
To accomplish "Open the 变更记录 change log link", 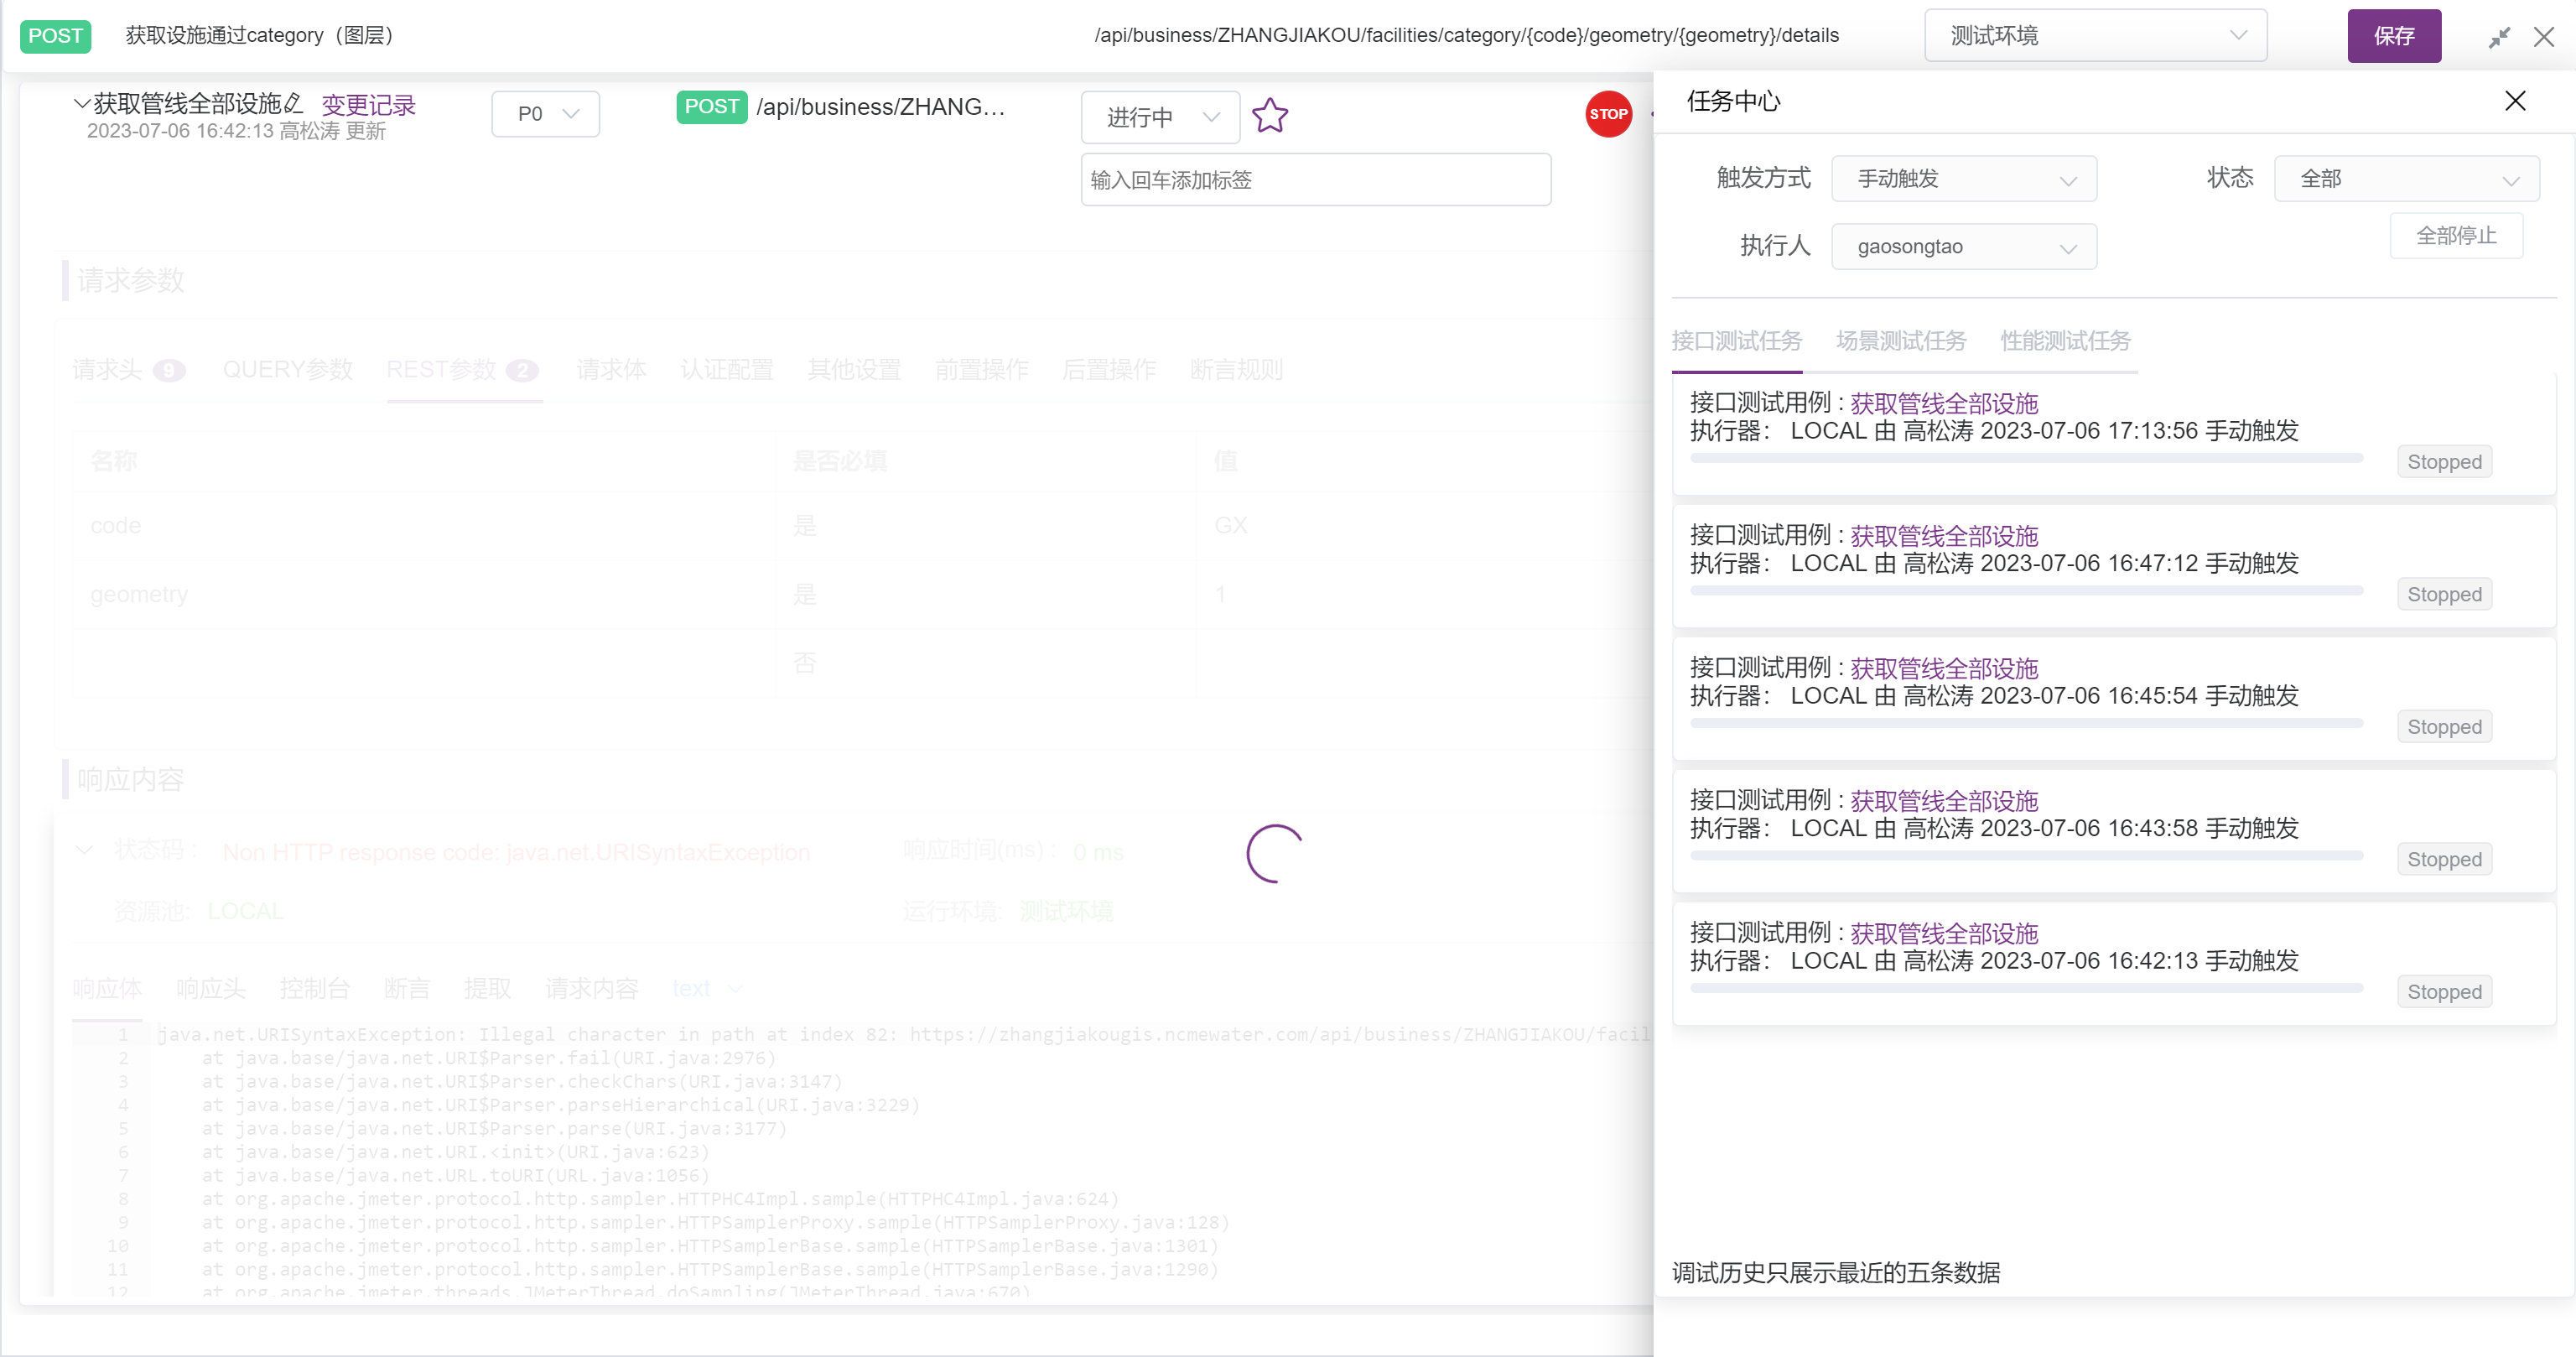I will tap(367, 105).
